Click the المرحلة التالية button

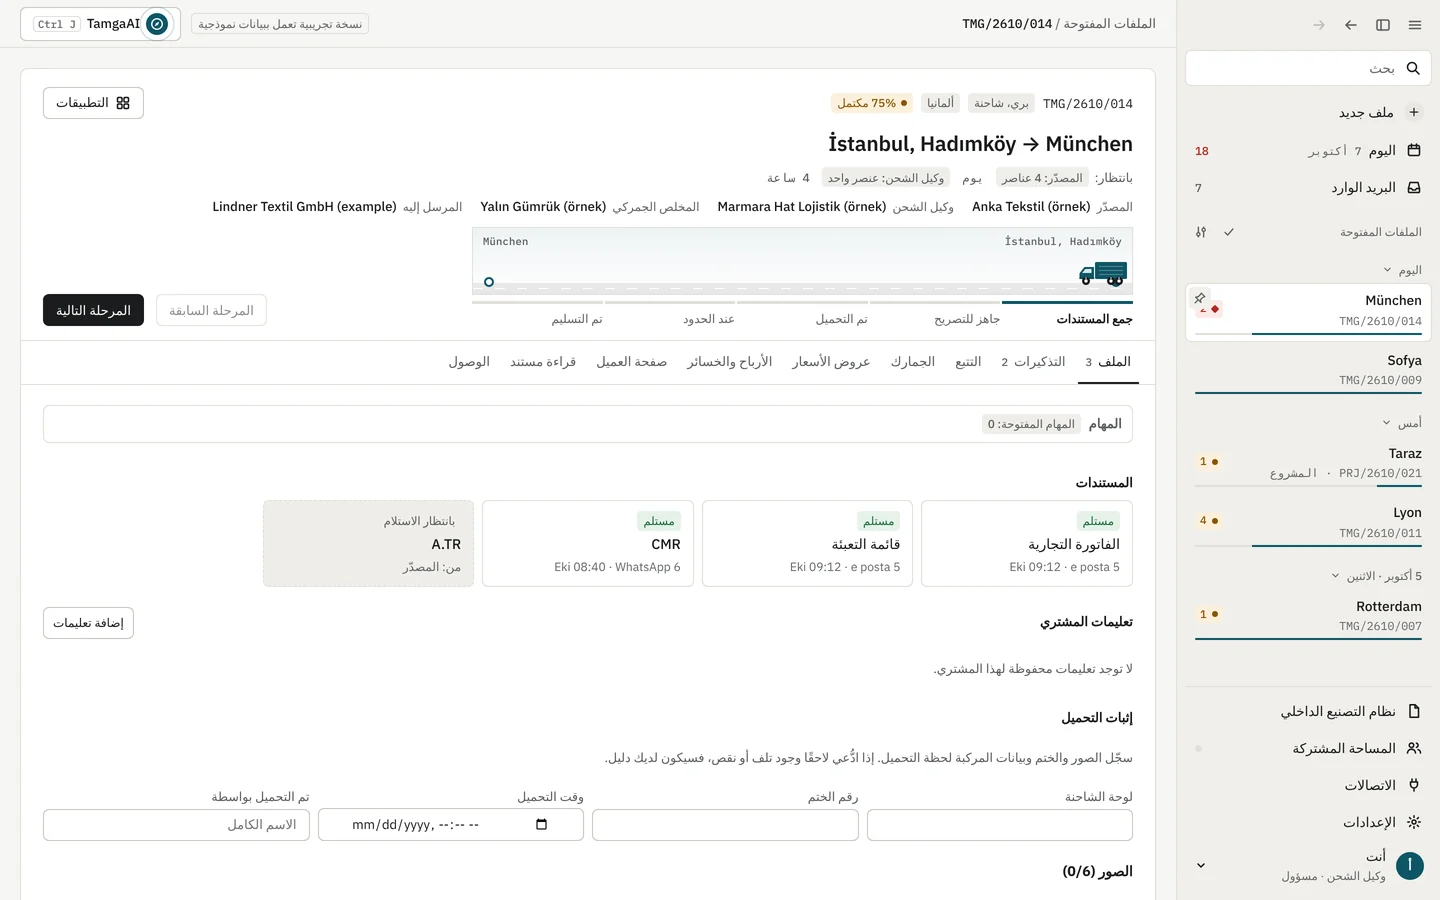point(93,310)
